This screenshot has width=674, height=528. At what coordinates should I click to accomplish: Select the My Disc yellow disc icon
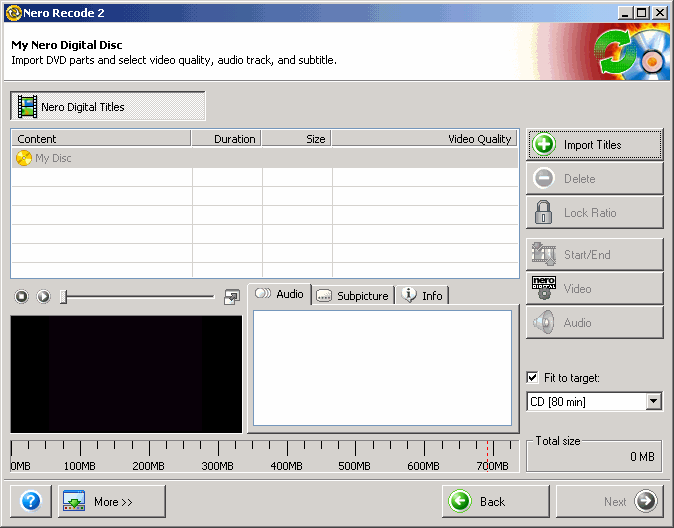[24, 158]
